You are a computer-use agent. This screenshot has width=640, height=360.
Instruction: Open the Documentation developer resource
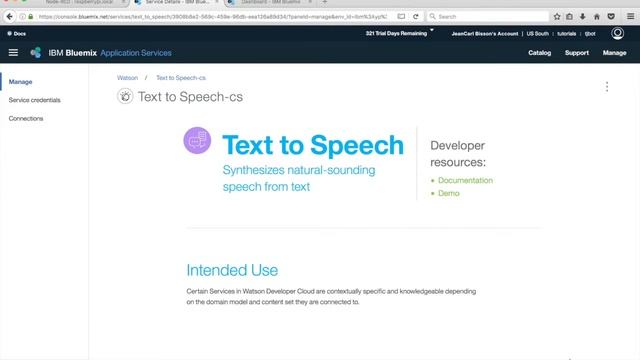click(465, 180)
